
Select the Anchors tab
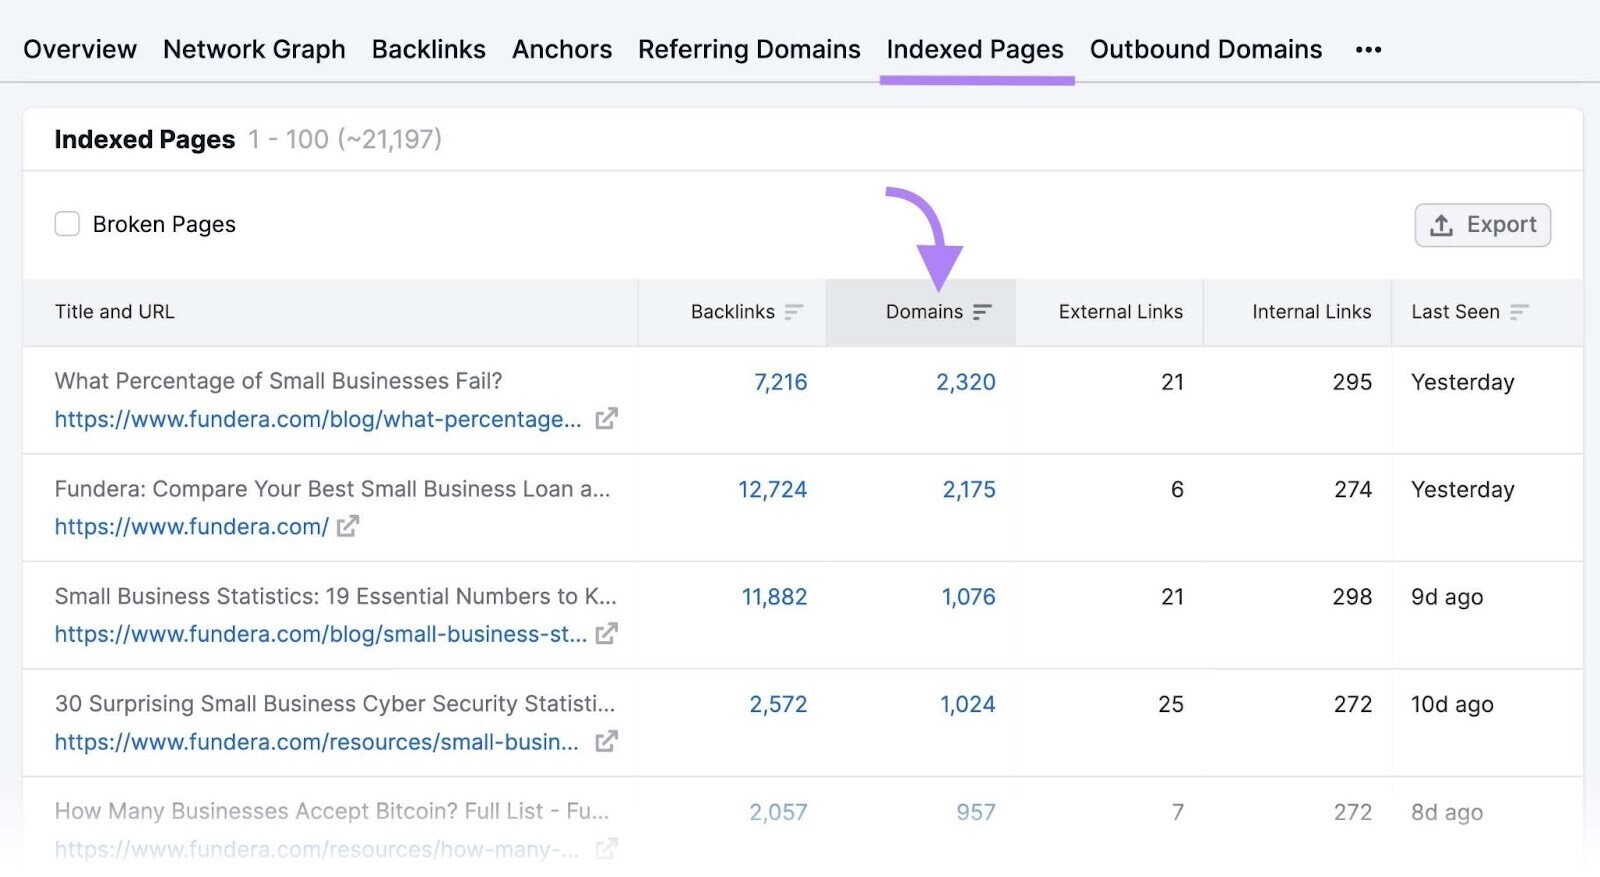coord(562,50)
